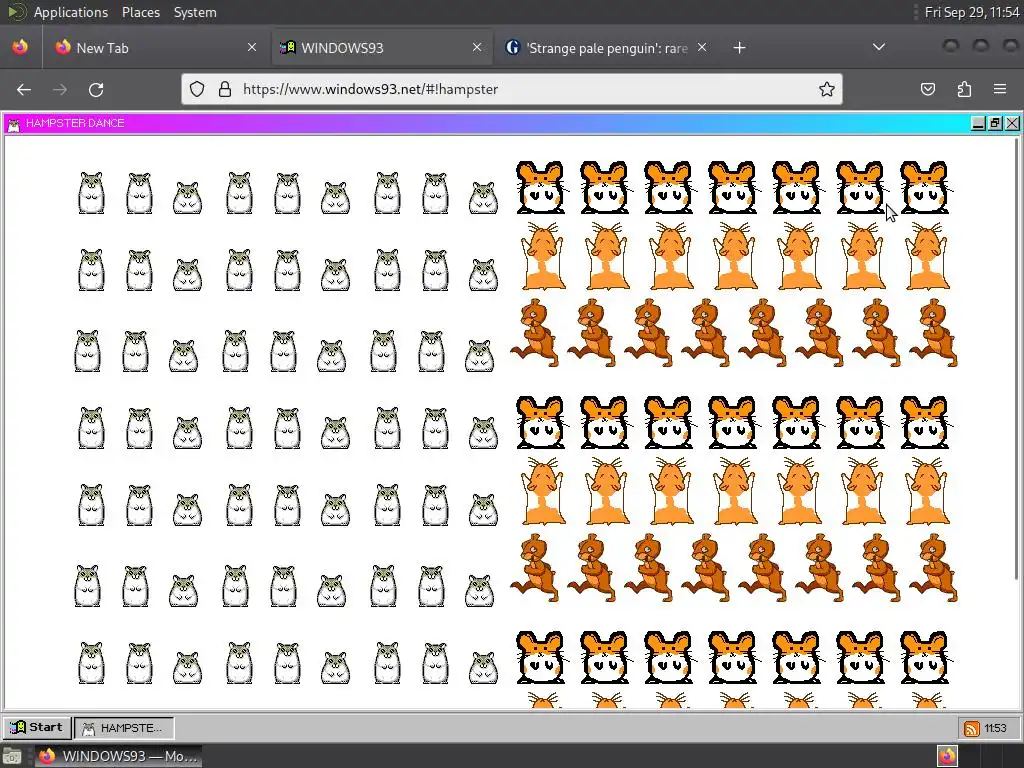Click the first arms-raised orange hamster, second row
The width and height of the screenshot is (1024, 768).
tap(543, 255)
